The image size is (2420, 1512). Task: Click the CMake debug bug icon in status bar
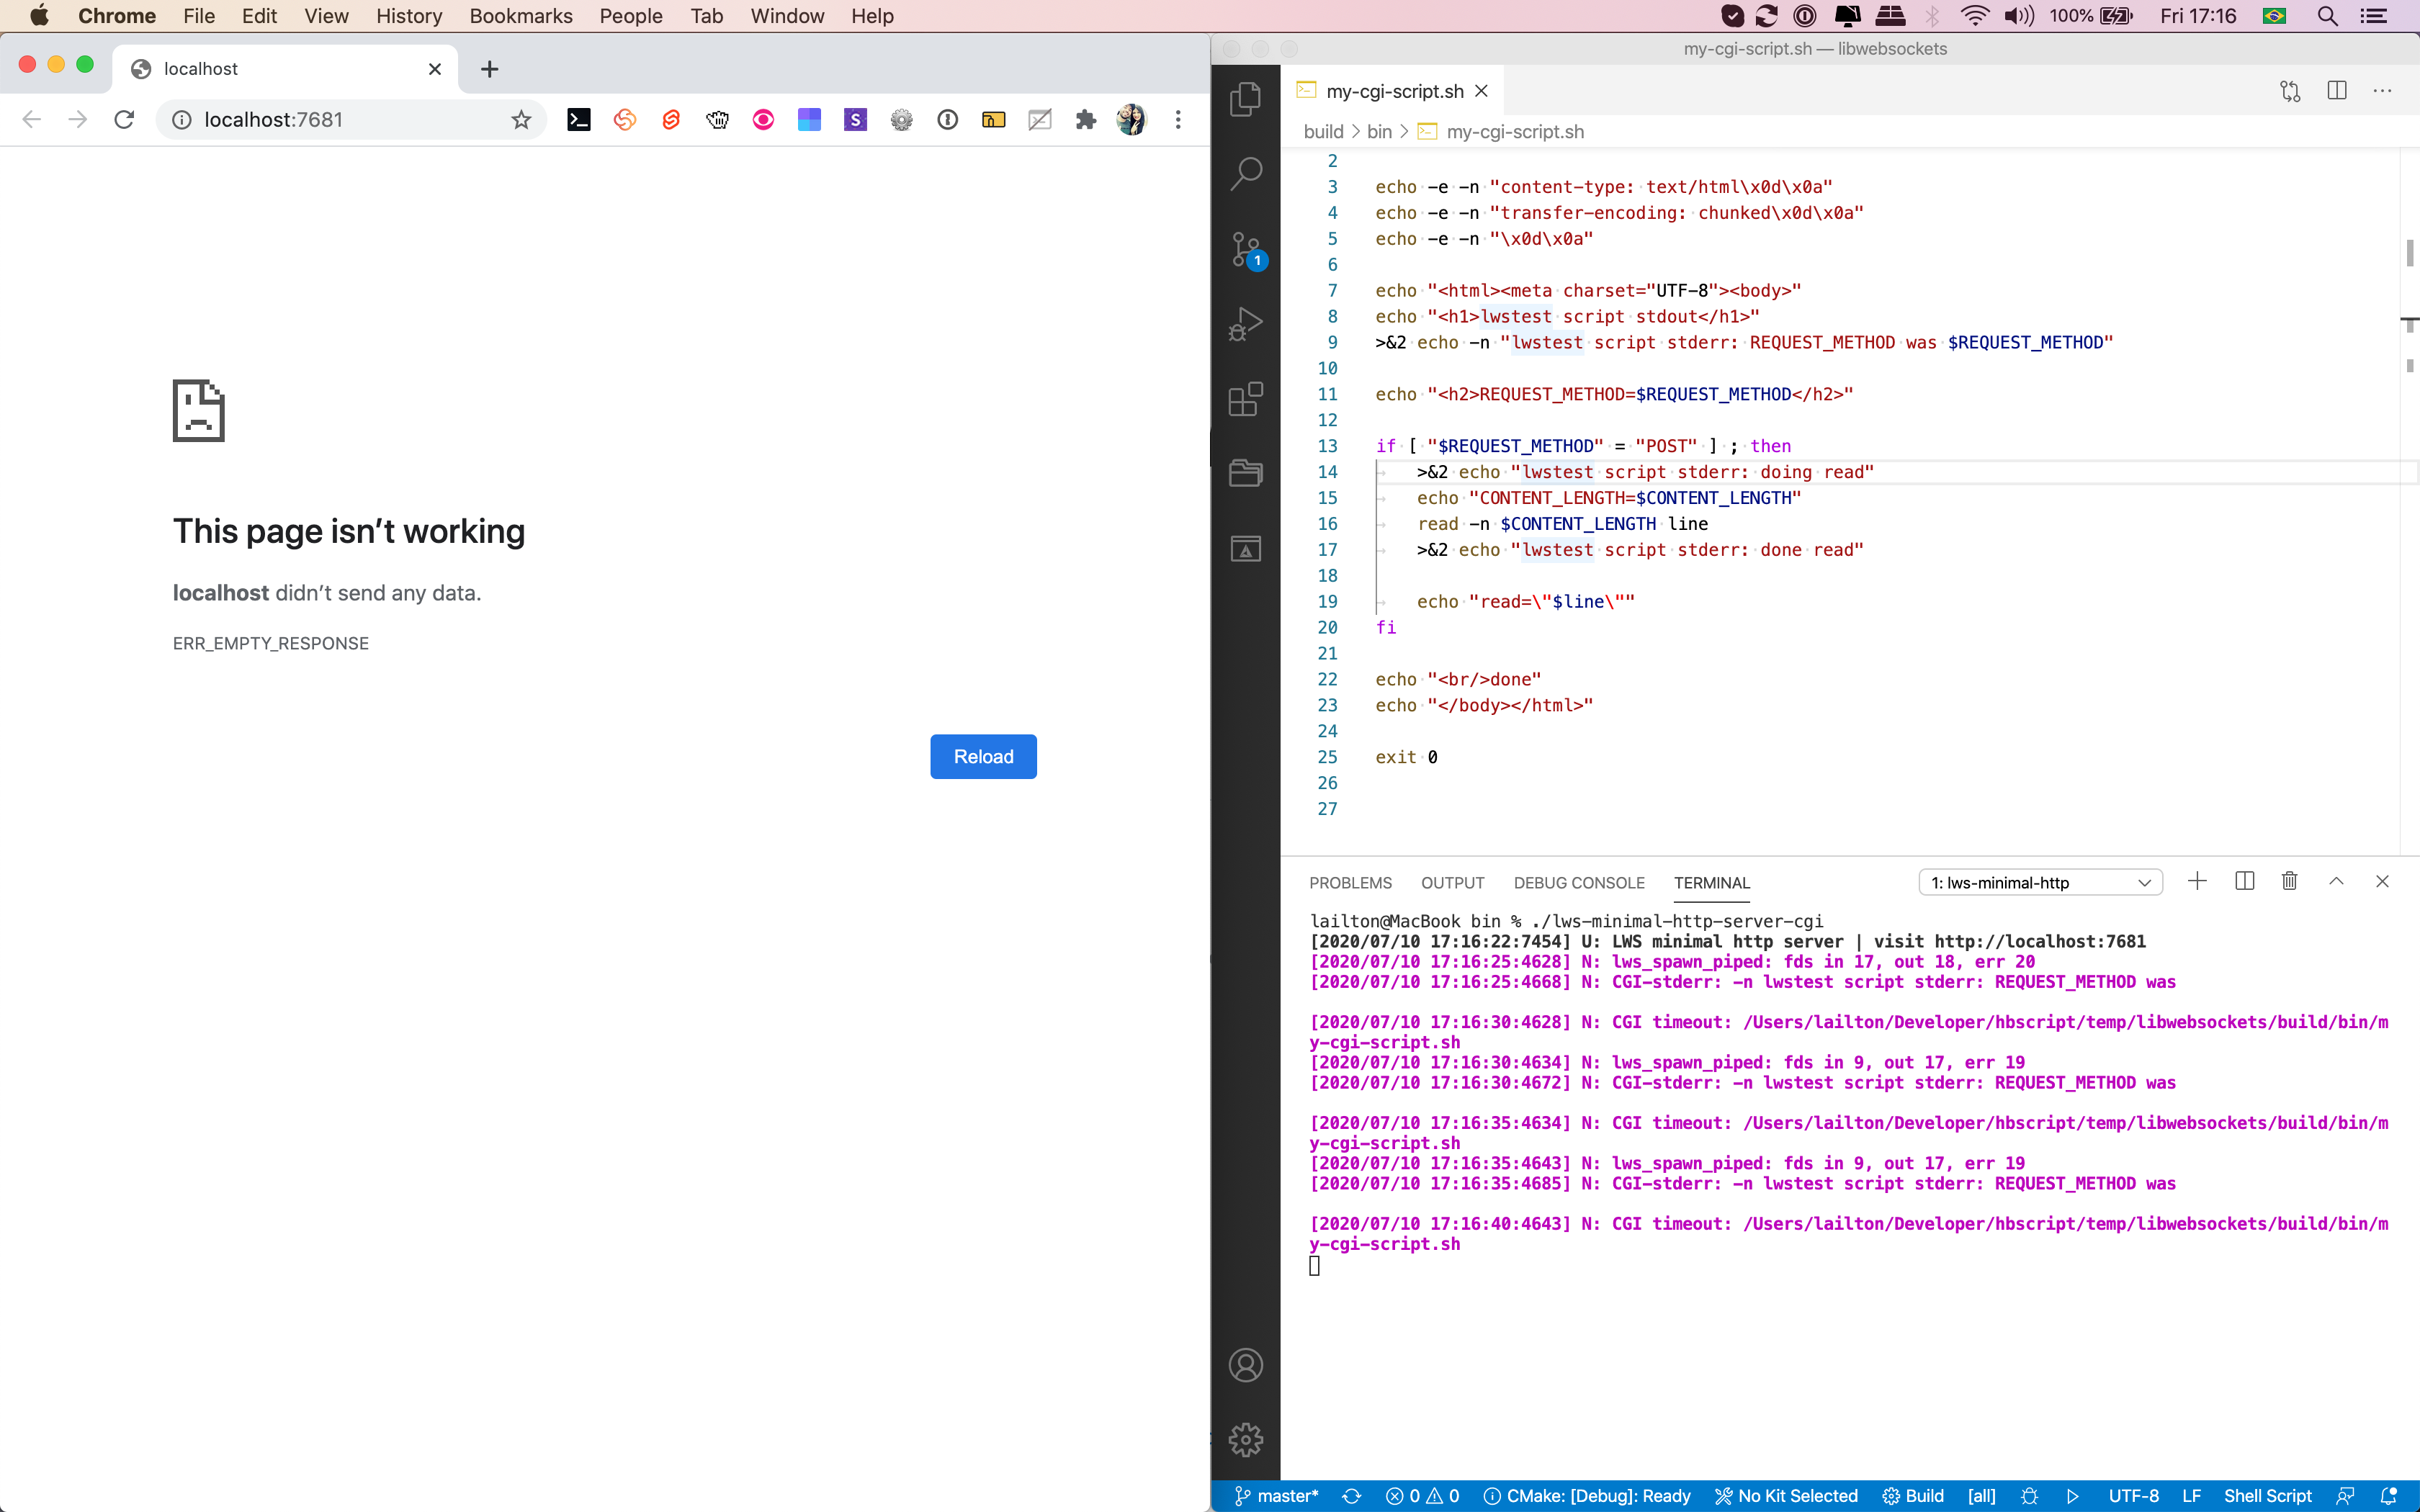click(2029, 1496)
